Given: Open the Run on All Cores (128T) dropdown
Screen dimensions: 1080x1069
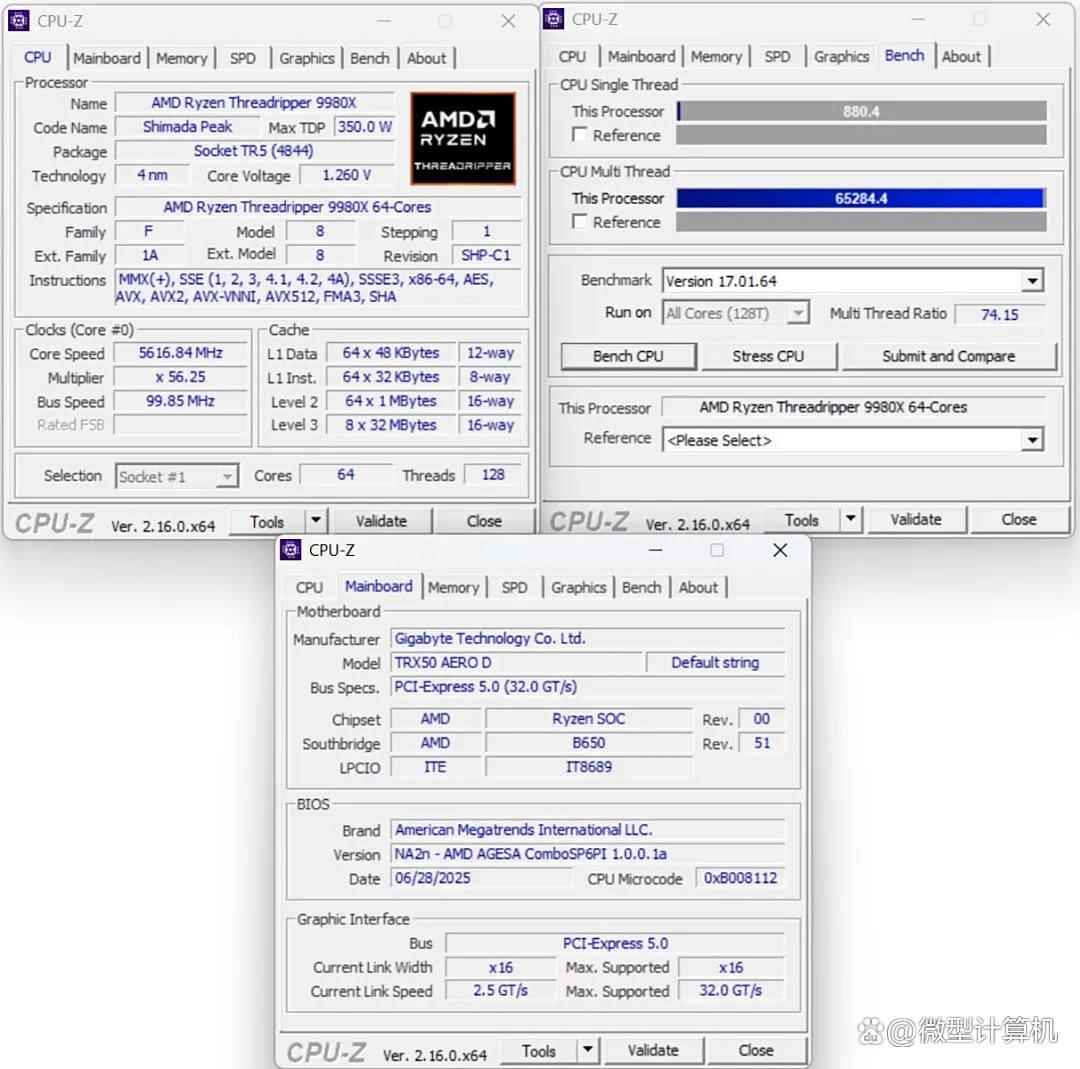Looking at the screenshot, I should (x=797, y=314).
